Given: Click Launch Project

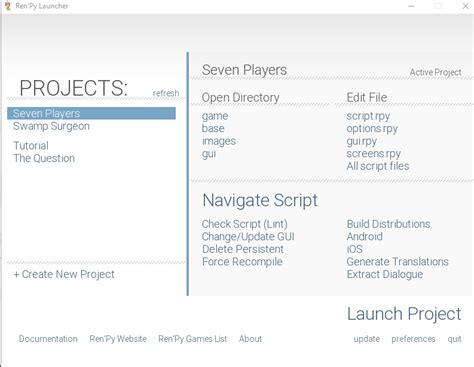Looking at the screenshot, I should coord(404,314).
